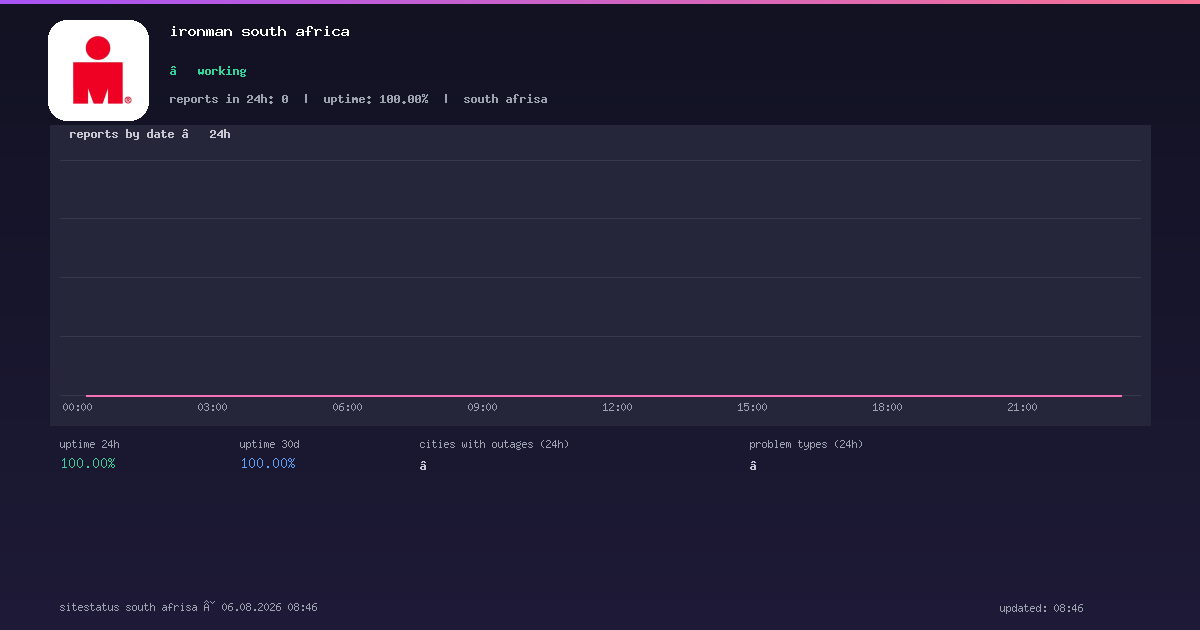Click the 12:00 chart time marker
This screenshot has height=630, width=1200.
(617, 407)
